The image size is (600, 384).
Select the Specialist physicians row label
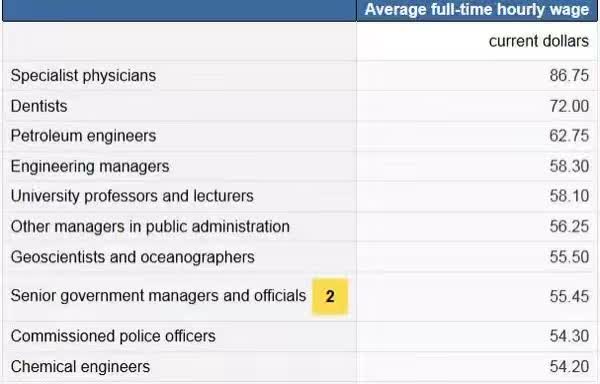pos(83,76)
